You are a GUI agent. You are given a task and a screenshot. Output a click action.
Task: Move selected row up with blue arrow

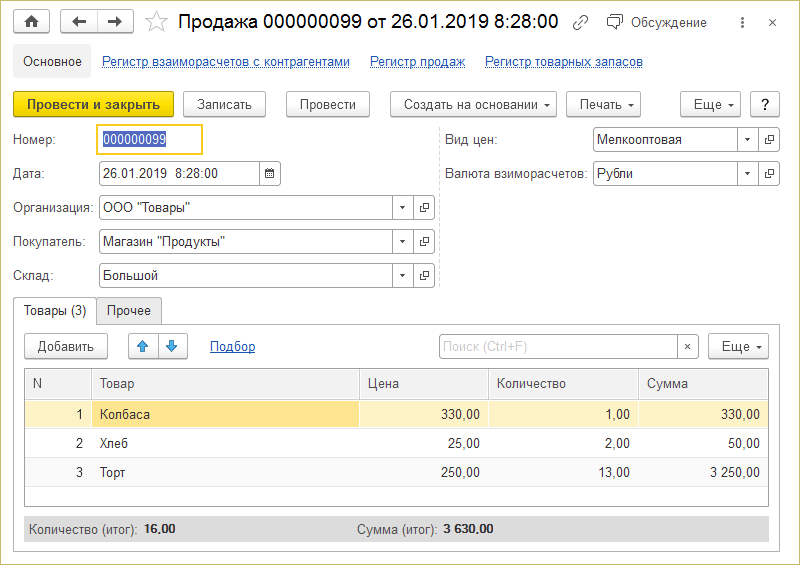143,346
